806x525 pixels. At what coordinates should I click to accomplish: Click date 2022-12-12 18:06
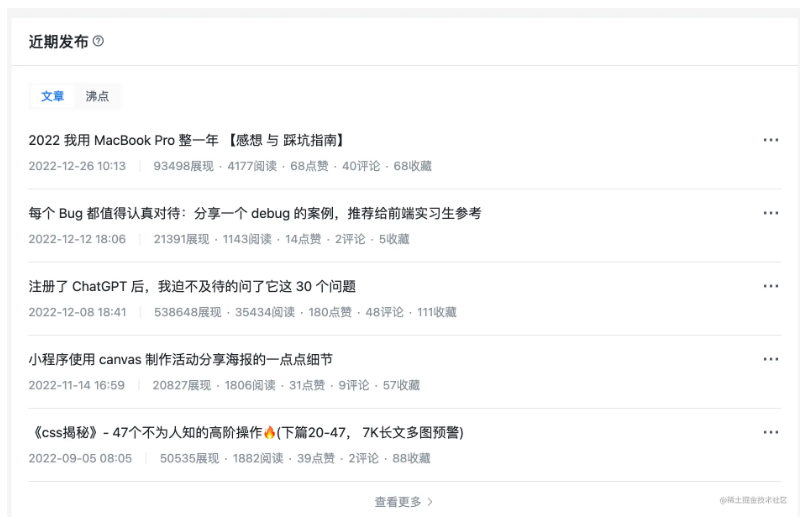pyautogui.click(x=77, y=239)
